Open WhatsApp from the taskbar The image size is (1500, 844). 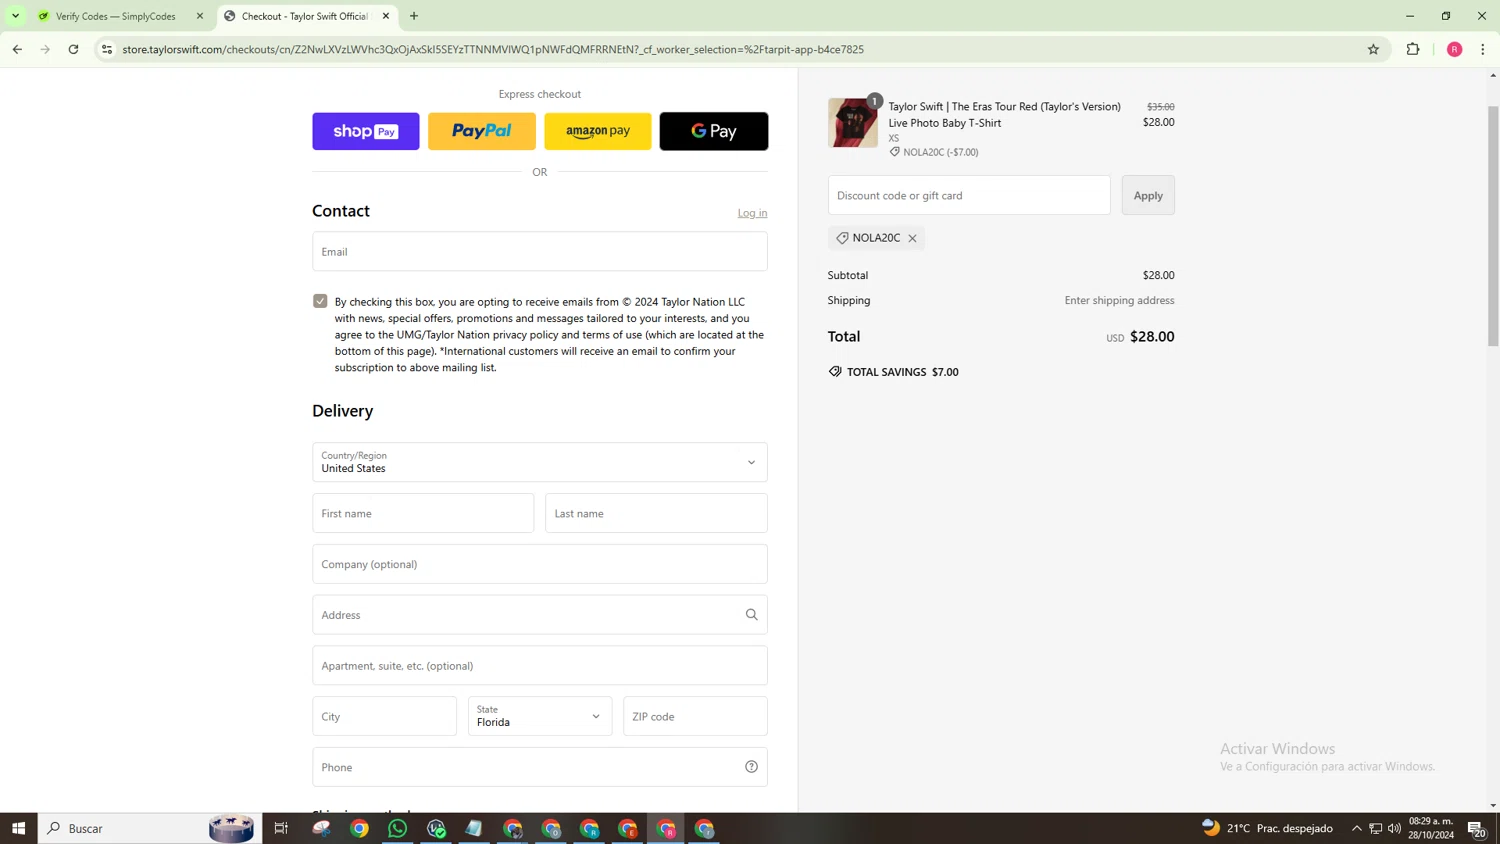click(x=397, y=828)
